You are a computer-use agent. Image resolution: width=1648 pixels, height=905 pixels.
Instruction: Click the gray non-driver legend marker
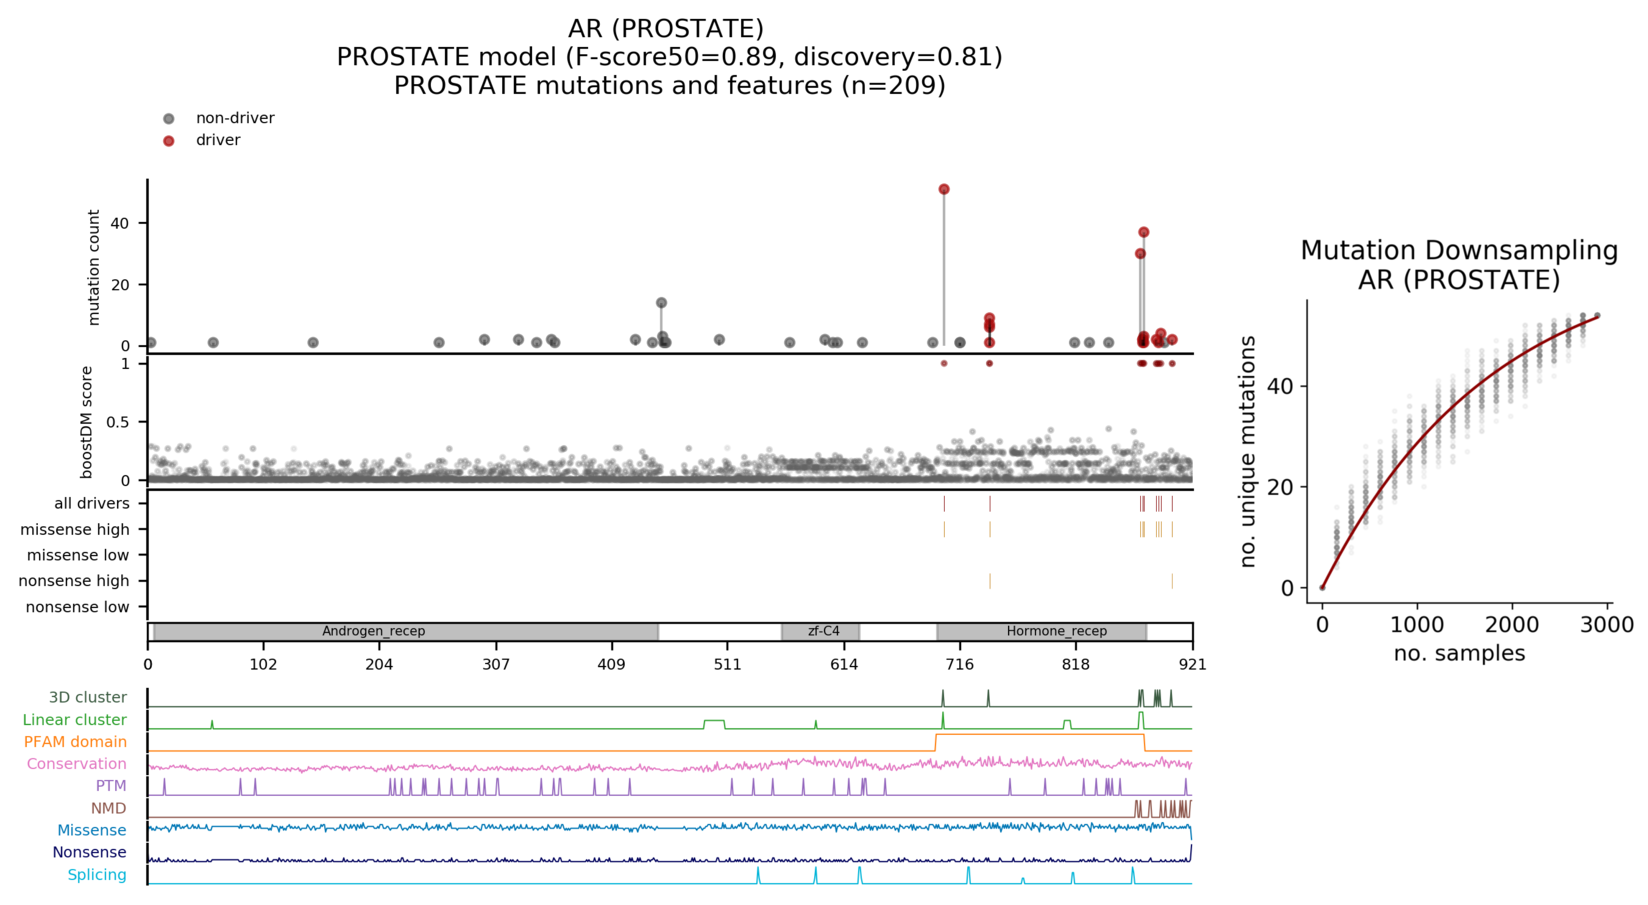pyautogui.click(x=169, y=119)
